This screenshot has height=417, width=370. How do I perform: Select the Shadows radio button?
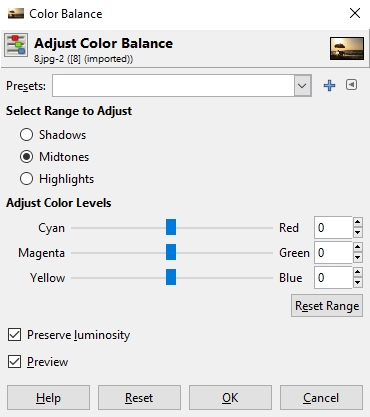coord(26,135)
